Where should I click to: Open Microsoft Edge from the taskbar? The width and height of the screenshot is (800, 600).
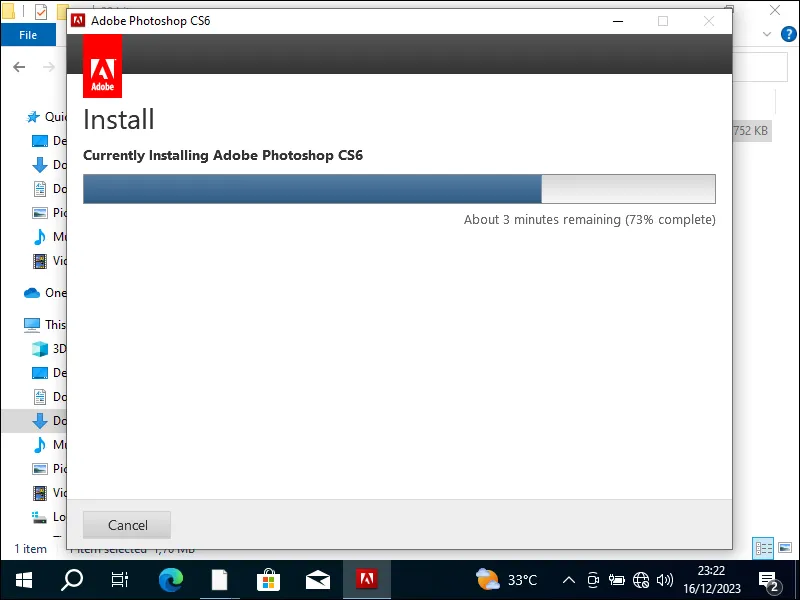(170, 579)
